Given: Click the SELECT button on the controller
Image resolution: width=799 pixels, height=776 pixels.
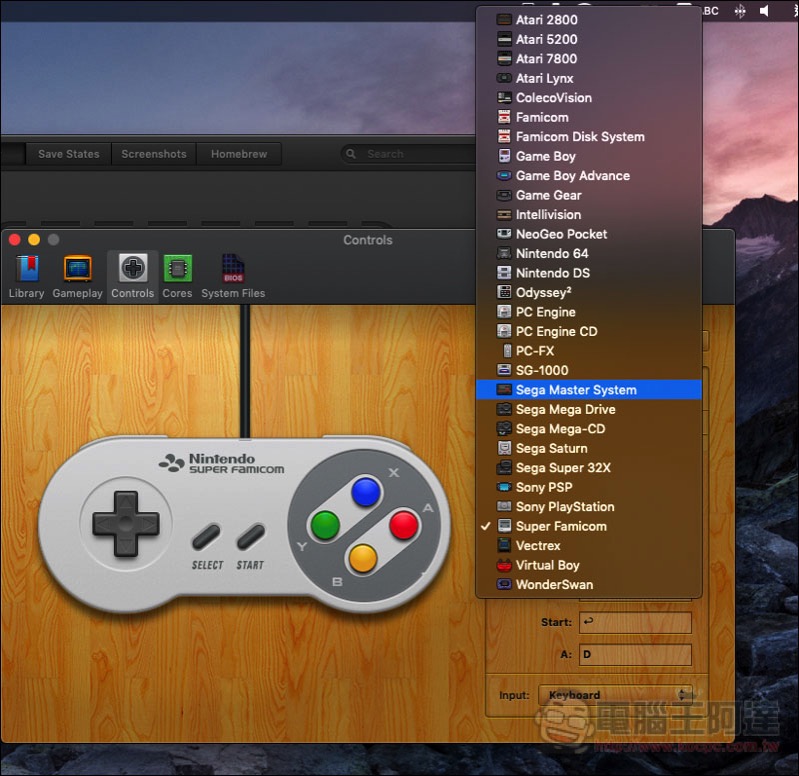Looking at the screenshot, I should pos(206,537).
